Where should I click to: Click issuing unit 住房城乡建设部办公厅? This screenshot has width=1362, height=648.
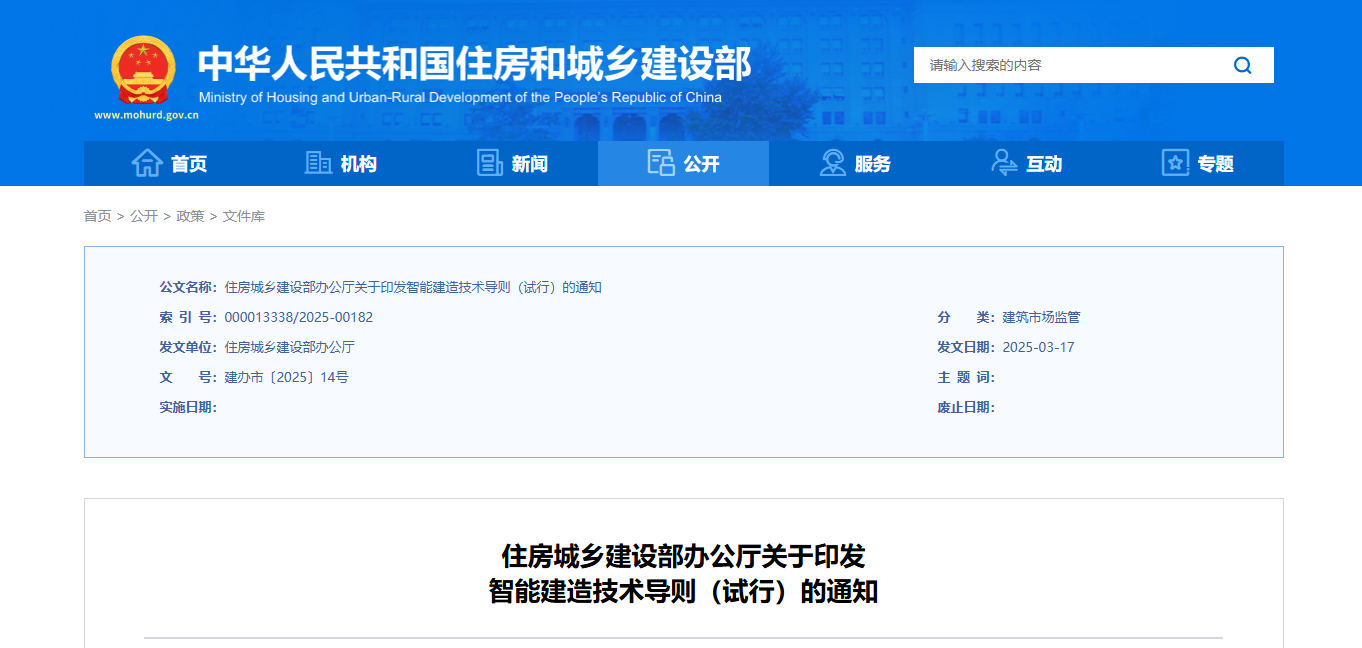289,347
